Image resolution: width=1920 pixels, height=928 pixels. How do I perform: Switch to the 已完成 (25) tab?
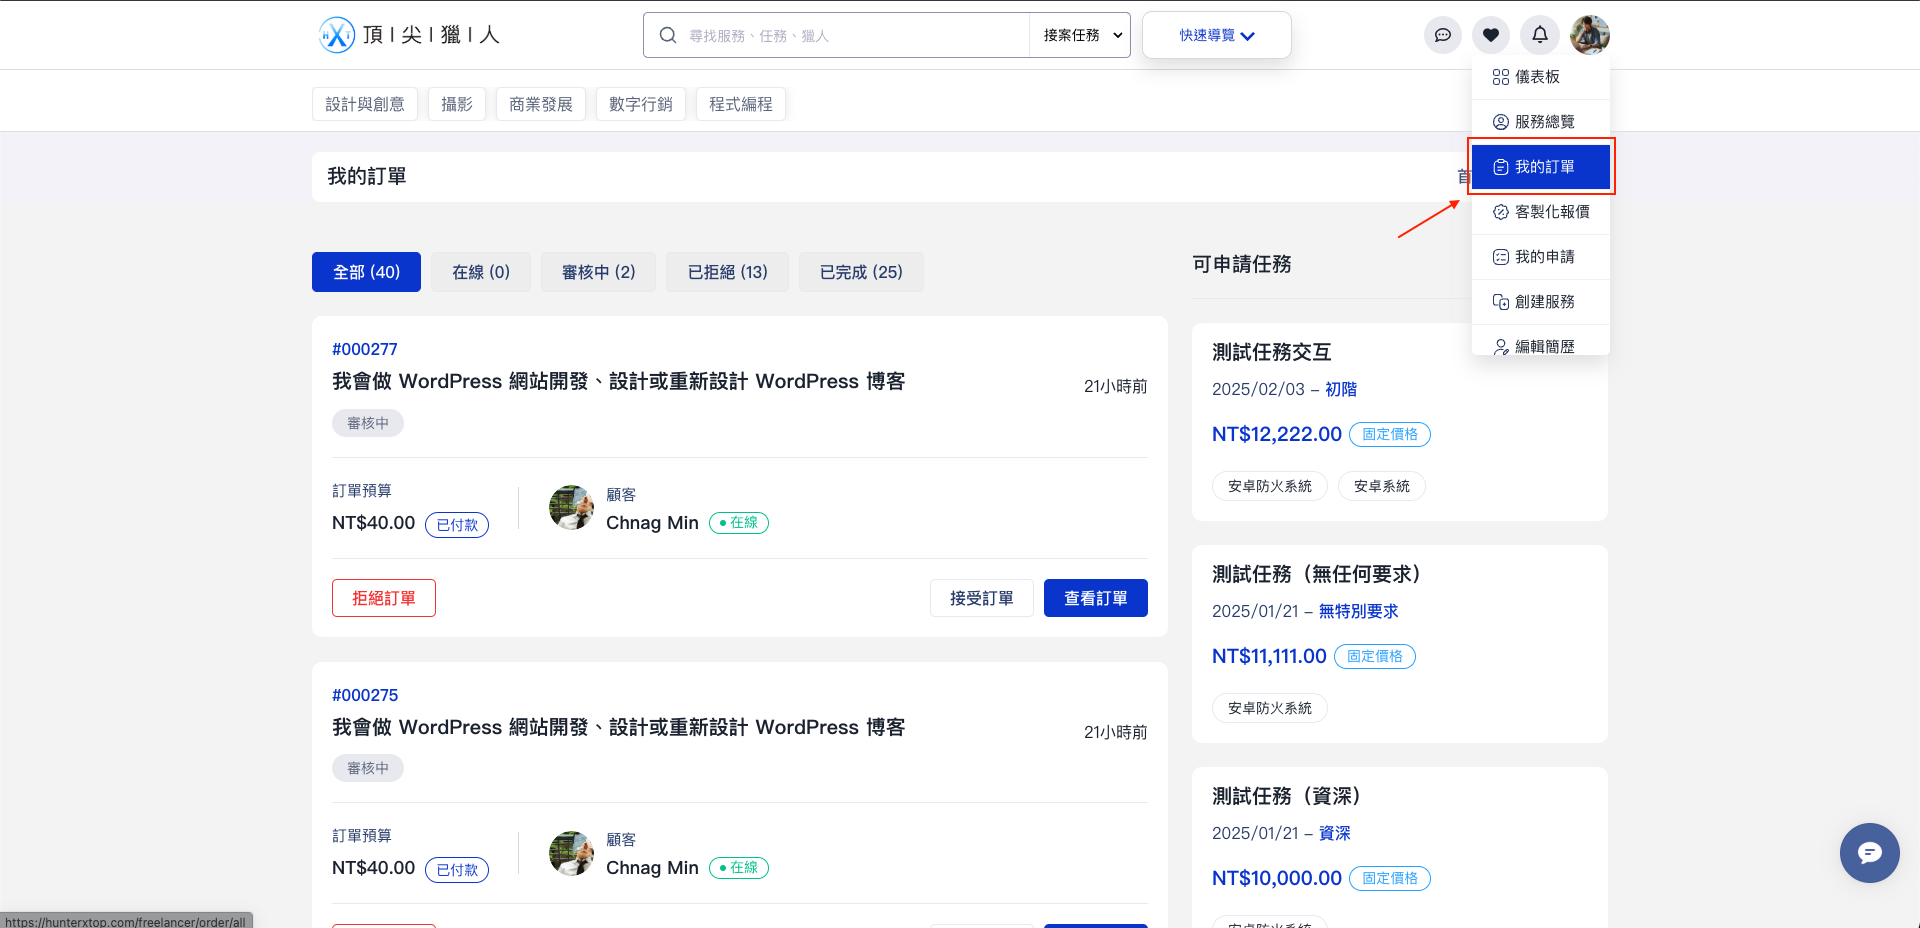point(860,271)
